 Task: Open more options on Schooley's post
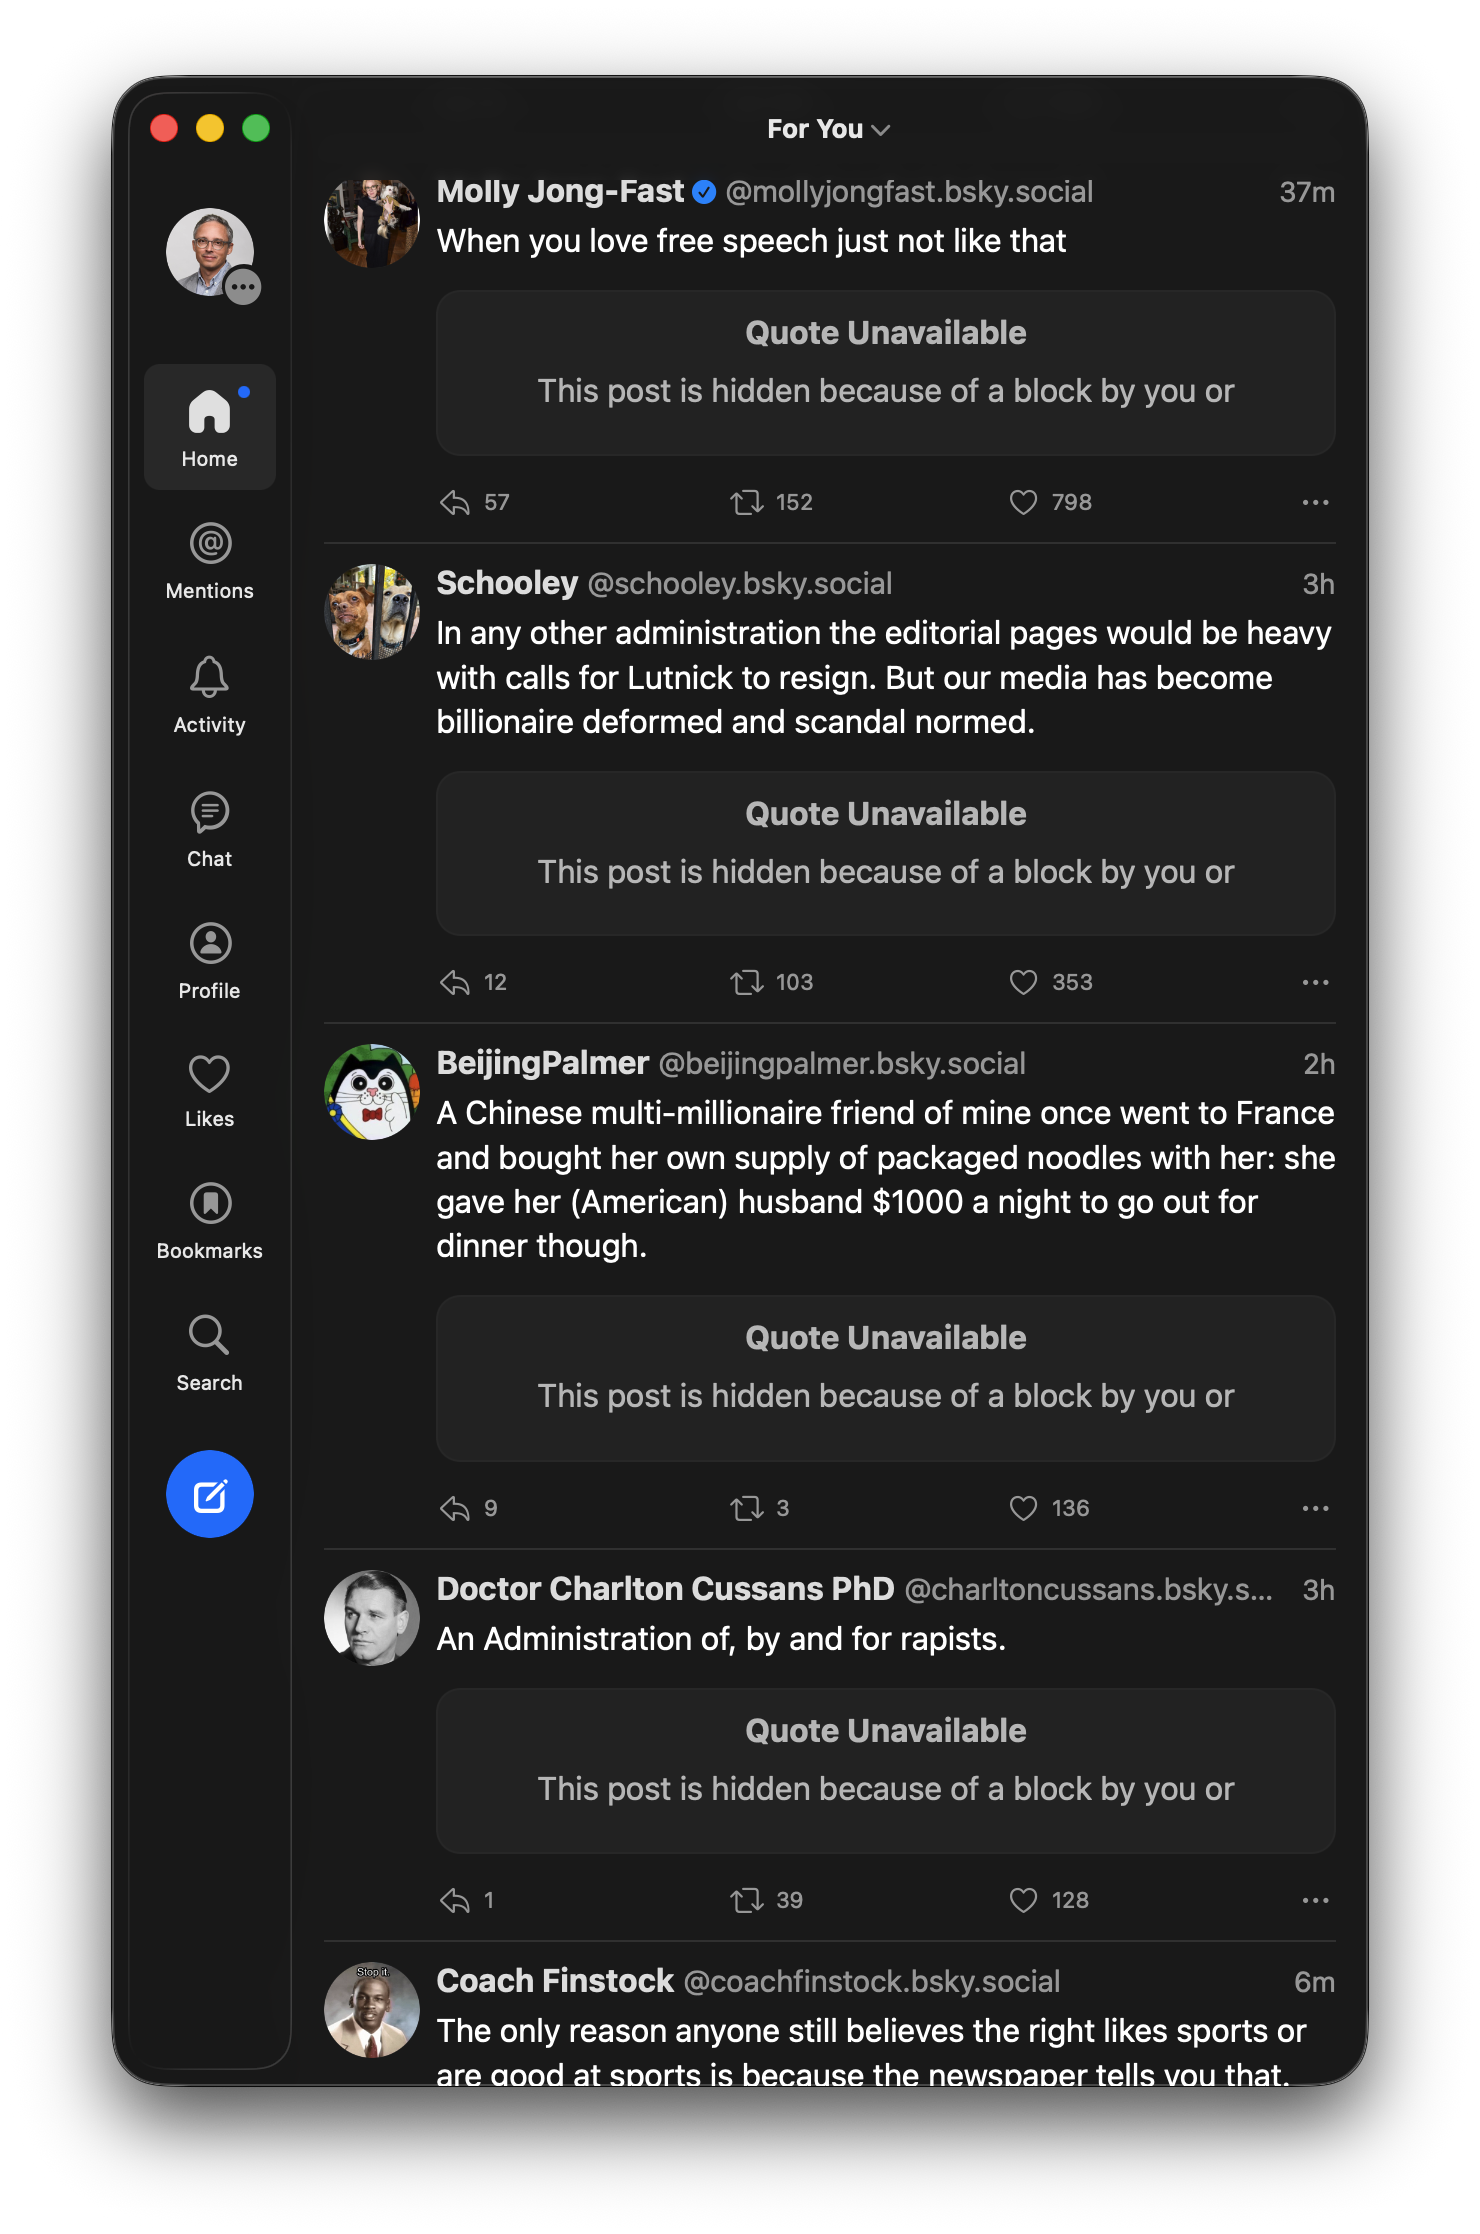point(1315,982)
